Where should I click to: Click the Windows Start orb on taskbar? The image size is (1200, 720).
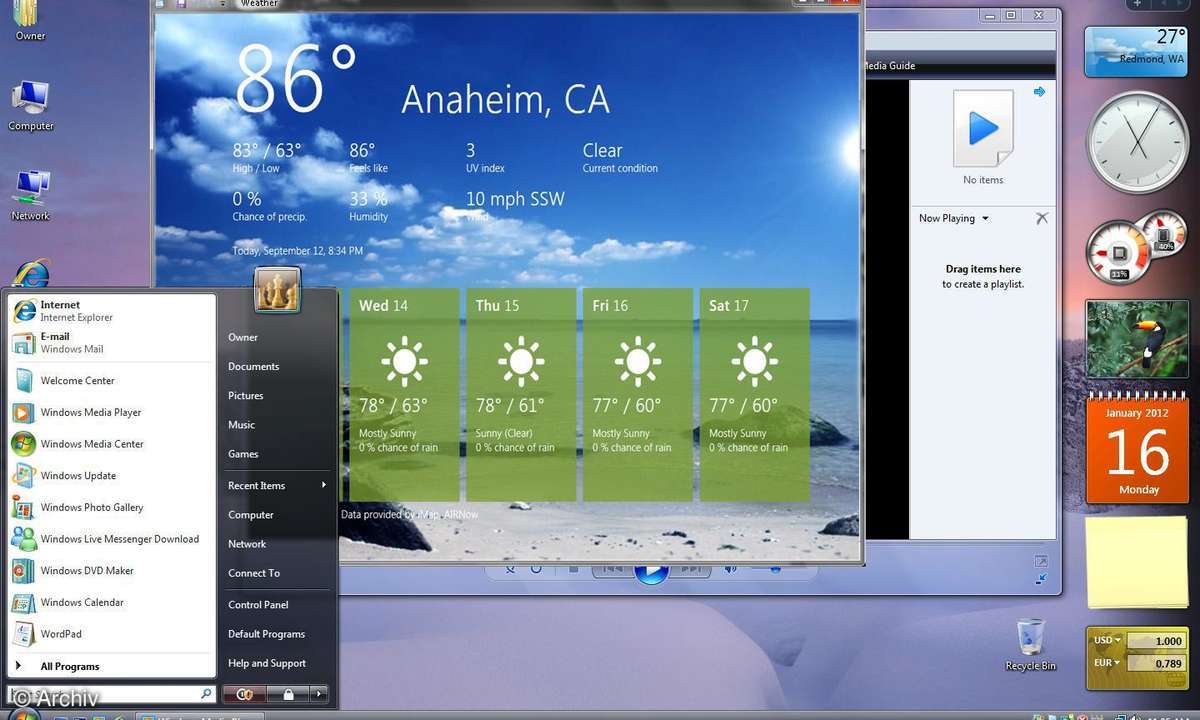25,715
